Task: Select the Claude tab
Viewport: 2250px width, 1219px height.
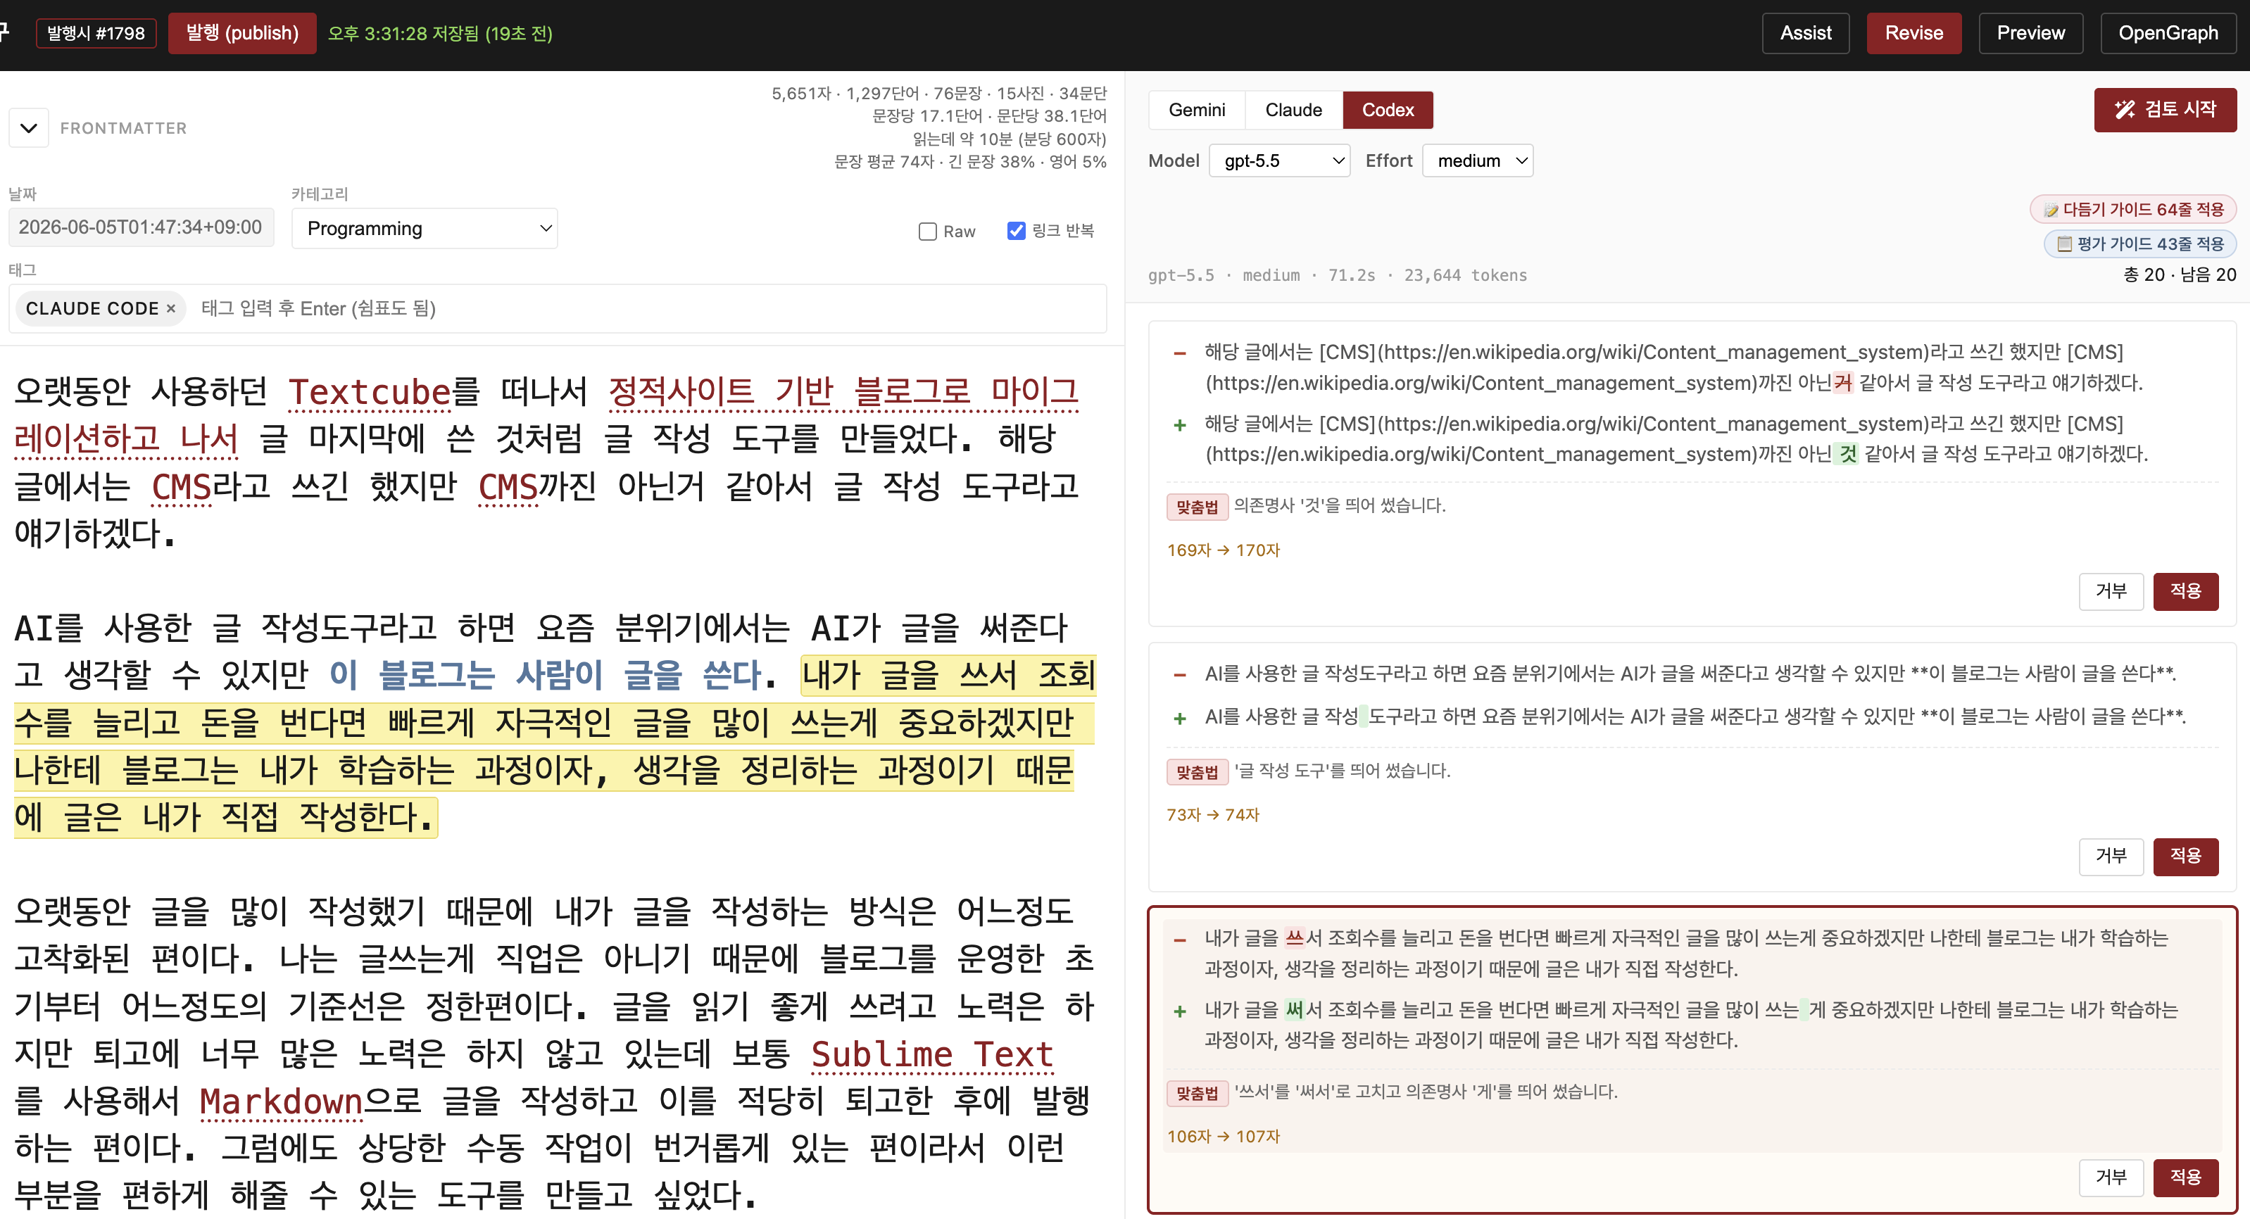Action: point(1293,110)
